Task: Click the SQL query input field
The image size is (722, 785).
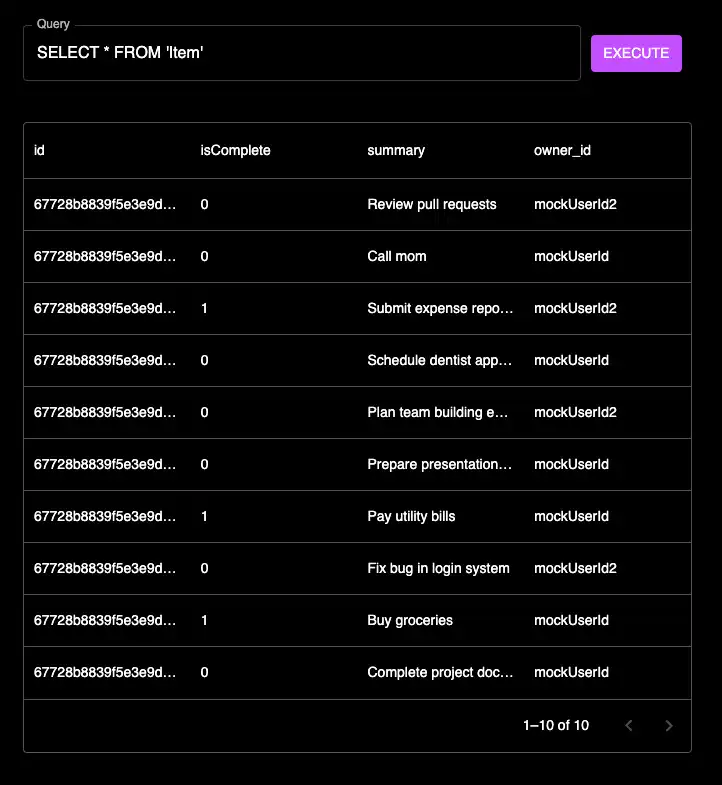Action: click(x=300, y=53)
